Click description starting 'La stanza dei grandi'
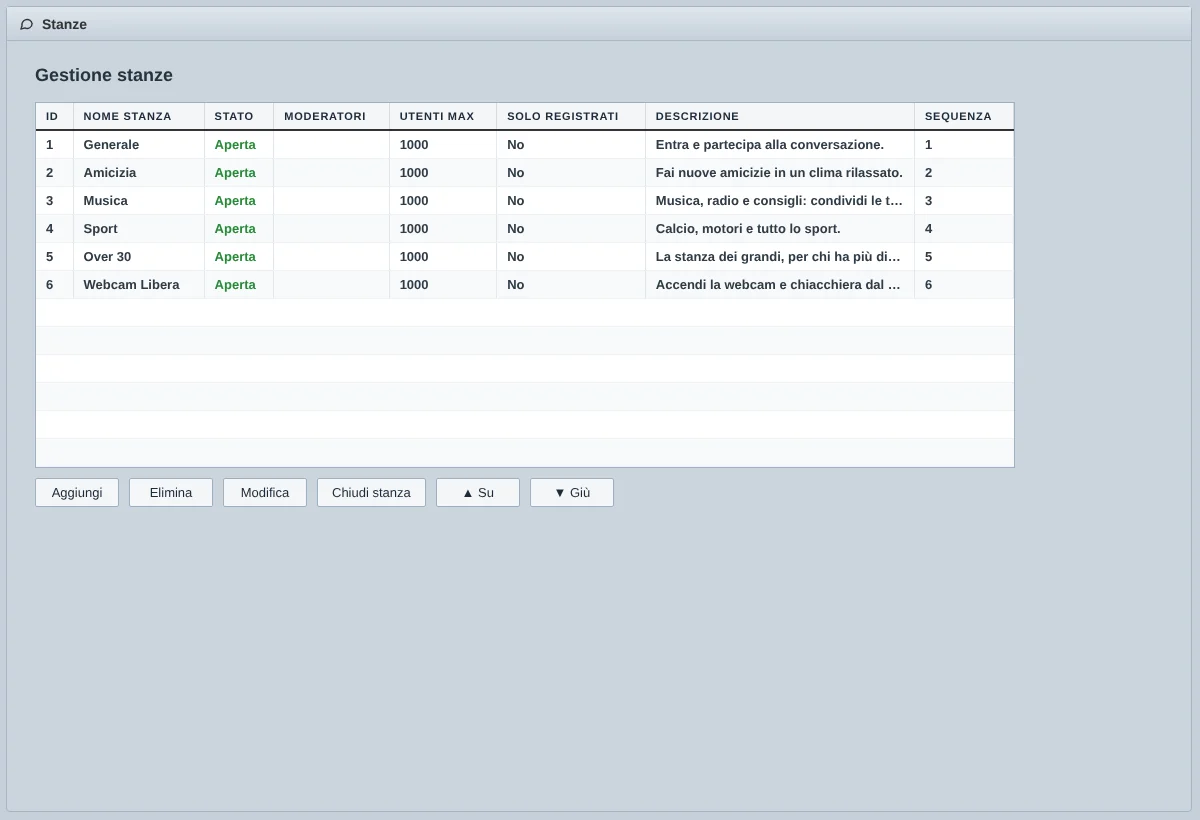Screen dimensions: 1200x820 pos(779,257)
